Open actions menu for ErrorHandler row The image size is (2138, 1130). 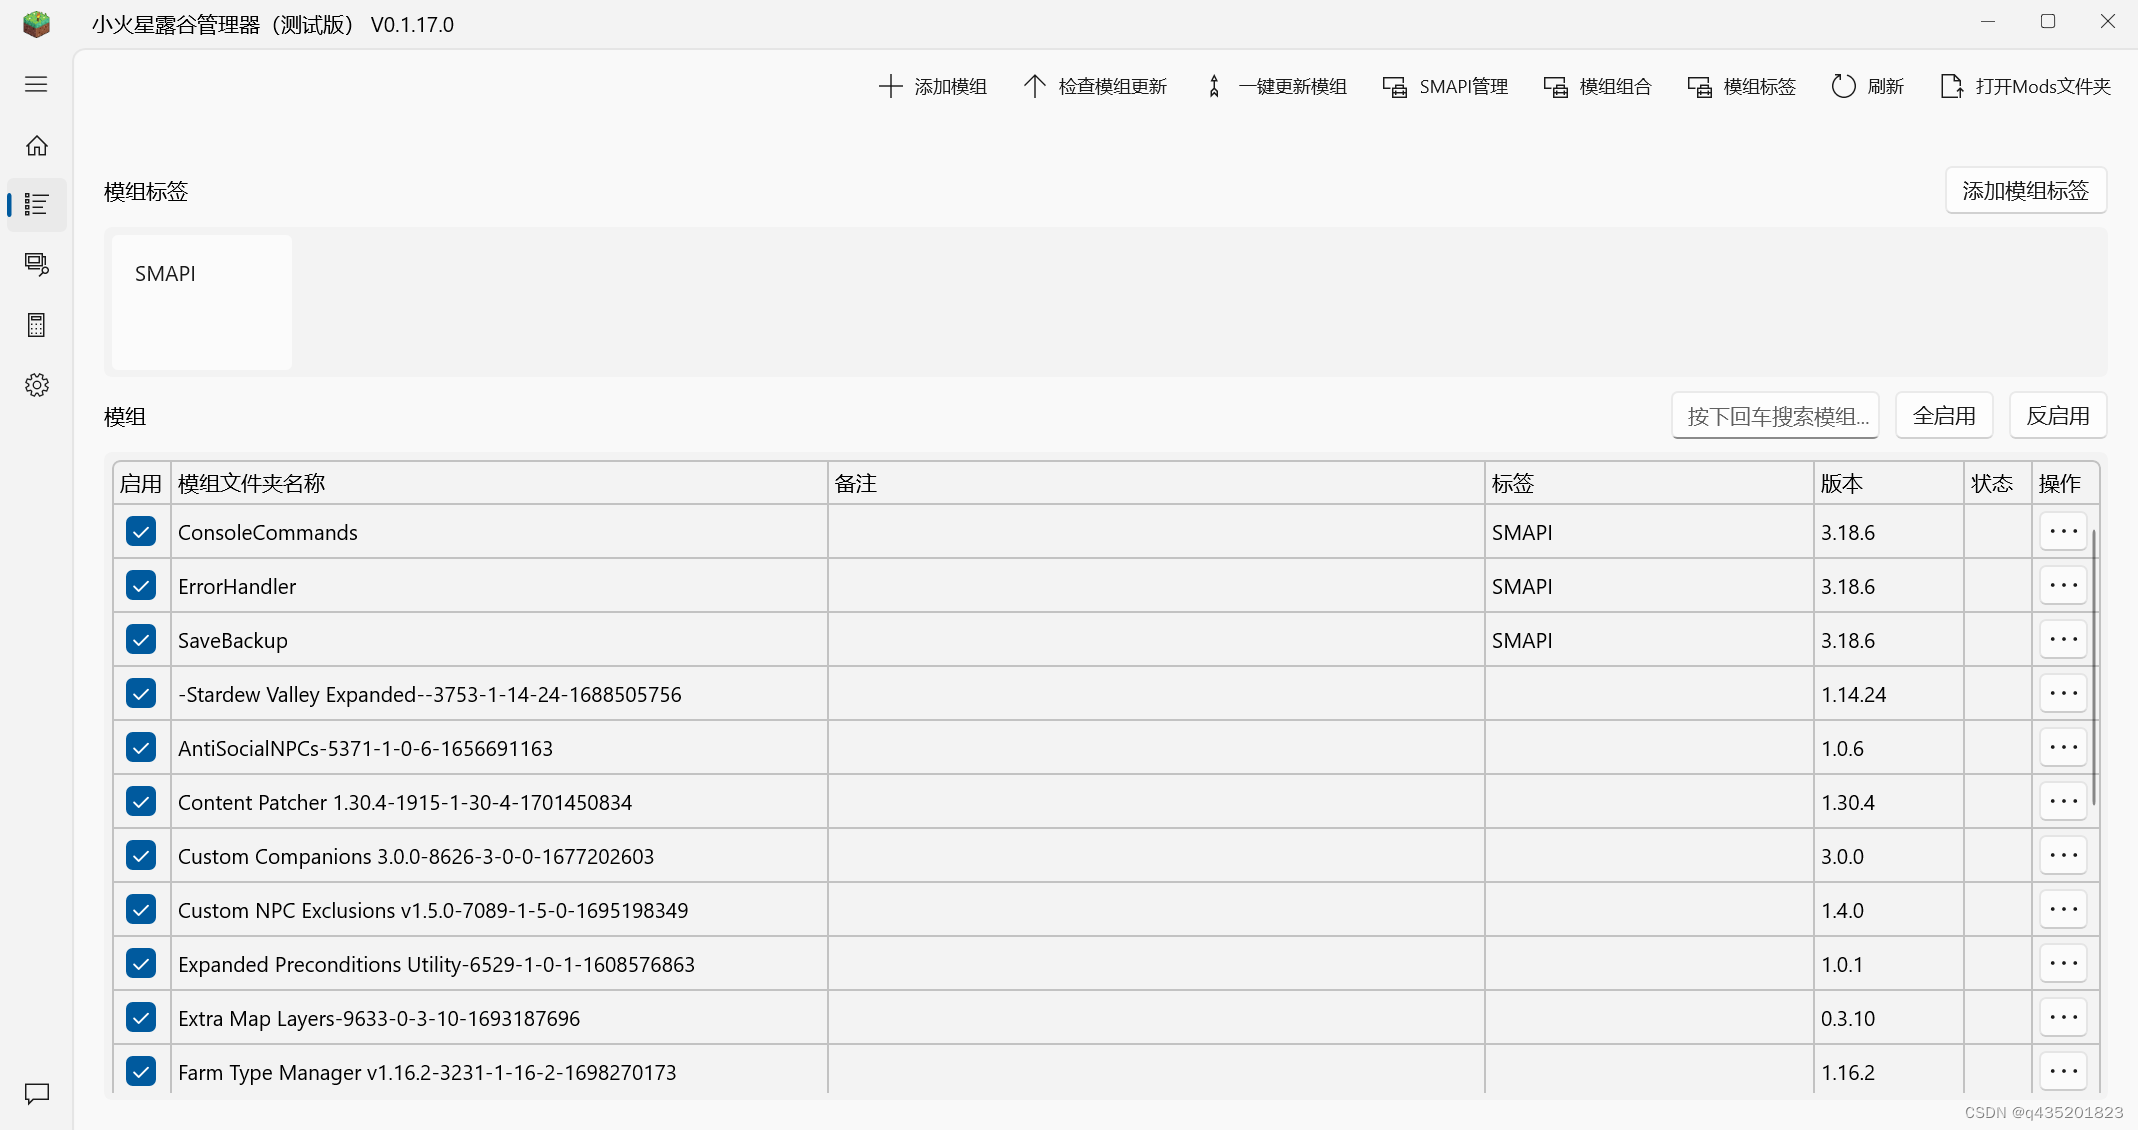click(2062, 585)
